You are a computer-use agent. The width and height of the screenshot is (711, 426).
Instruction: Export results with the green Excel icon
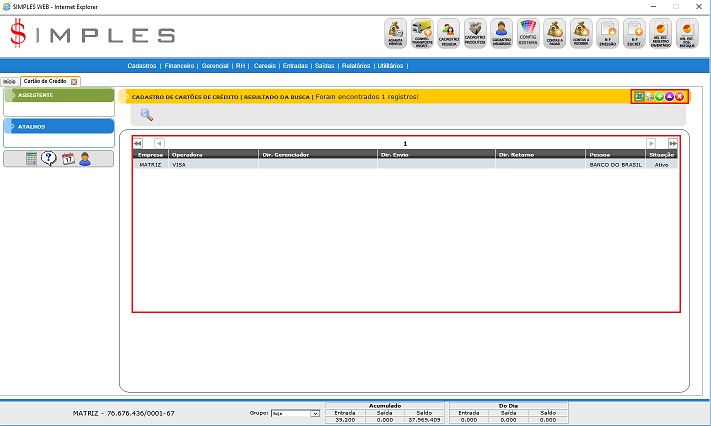point(639,96)
